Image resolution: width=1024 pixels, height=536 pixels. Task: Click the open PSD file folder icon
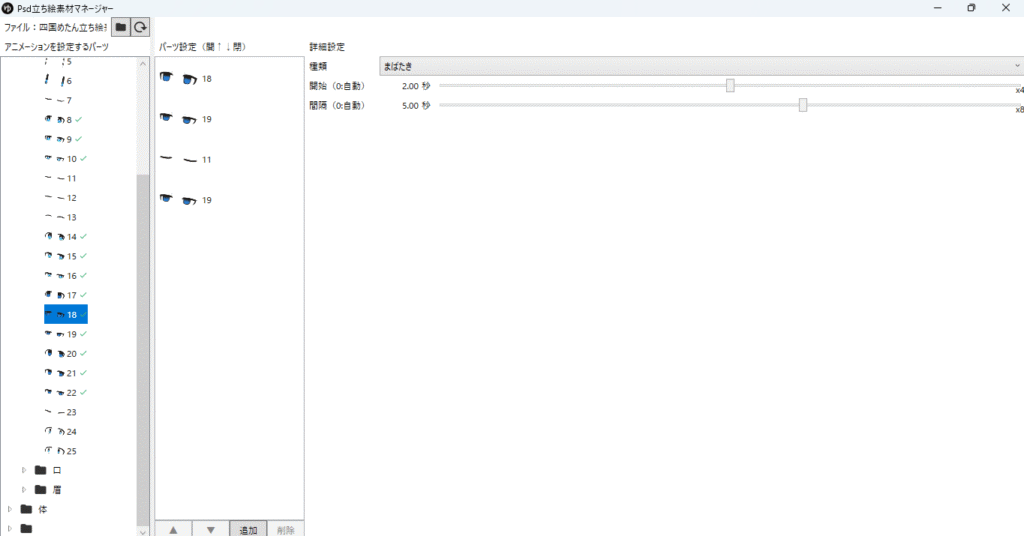tap(120, 28)
